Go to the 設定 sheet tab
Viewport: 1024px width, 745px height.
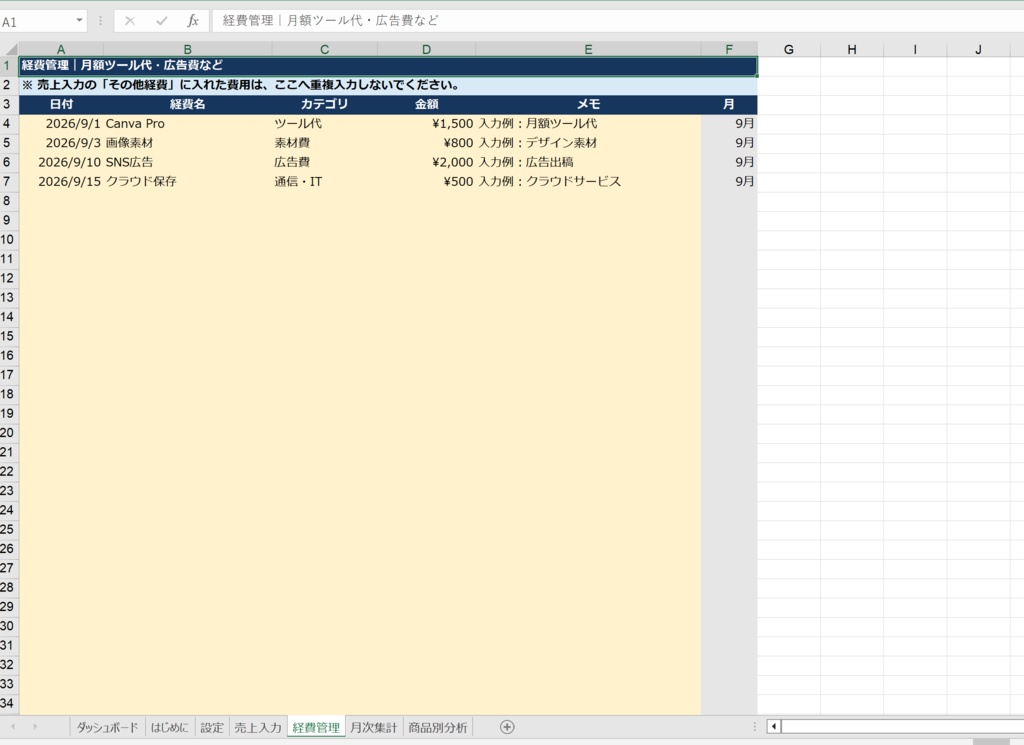pos(212,727)
